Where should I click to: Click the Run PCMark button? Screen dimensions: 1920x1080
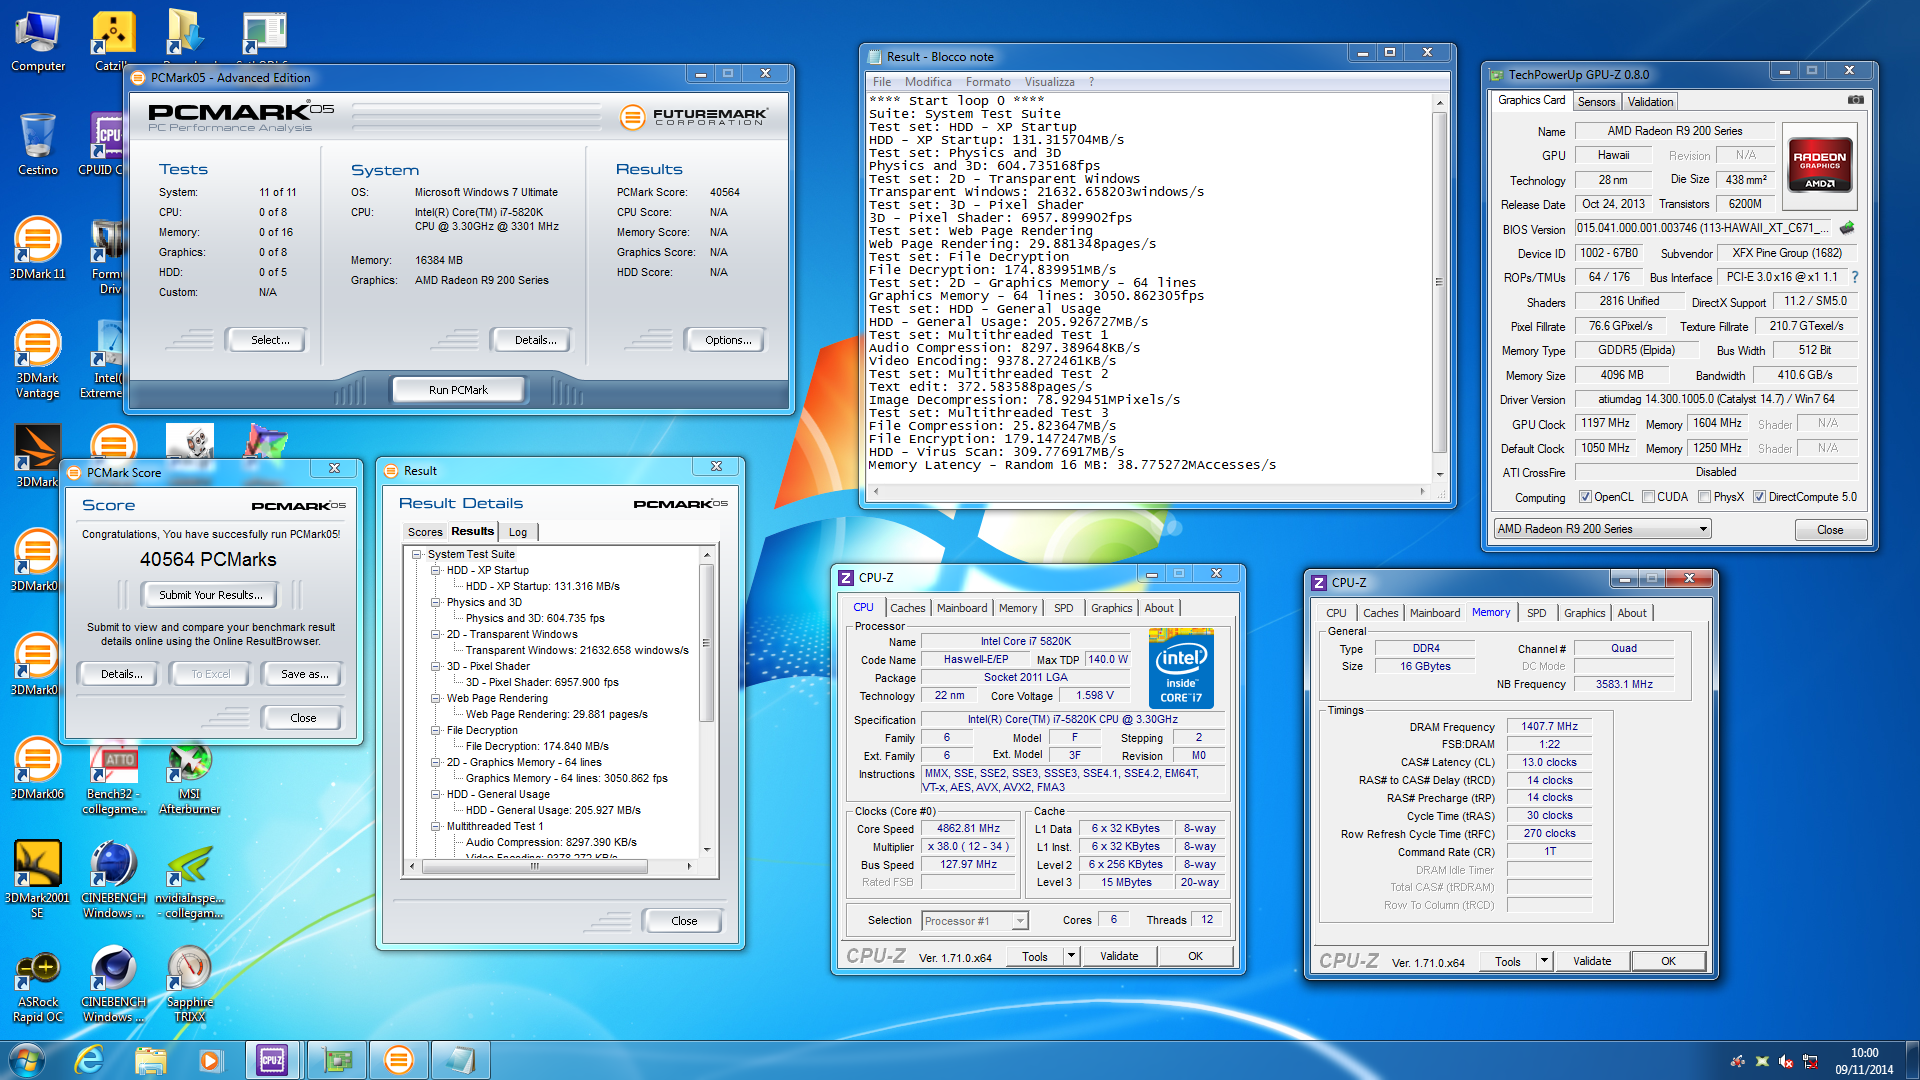[x=458, y=390]
